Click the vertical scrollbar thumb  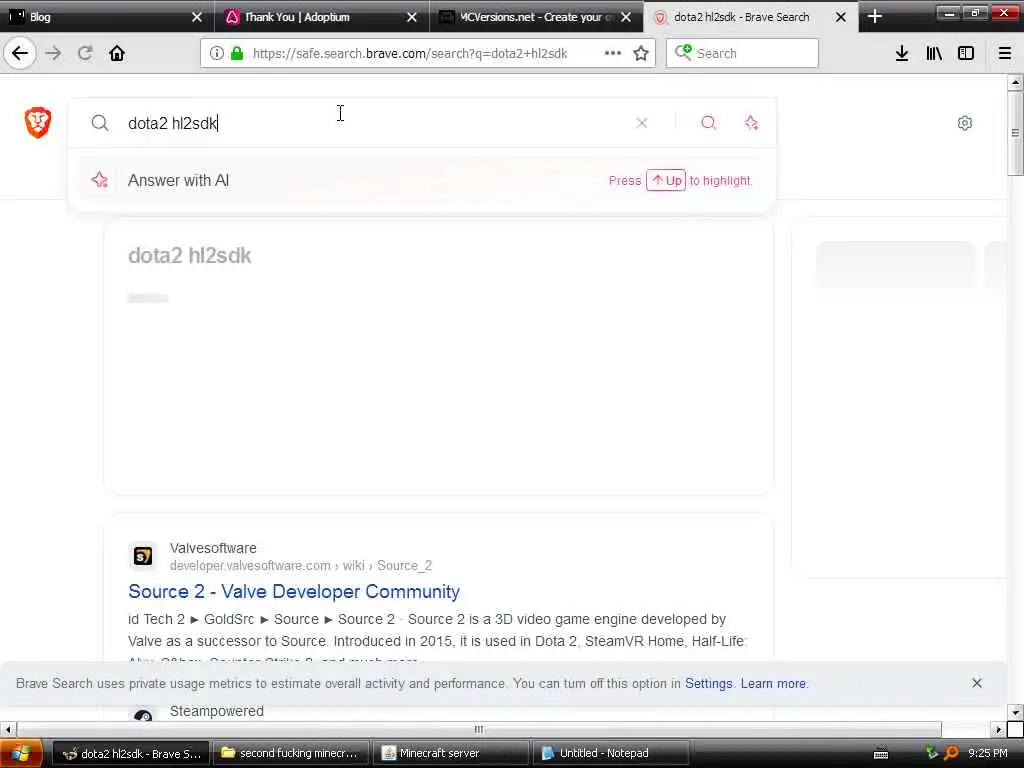tap(1015, 134)
